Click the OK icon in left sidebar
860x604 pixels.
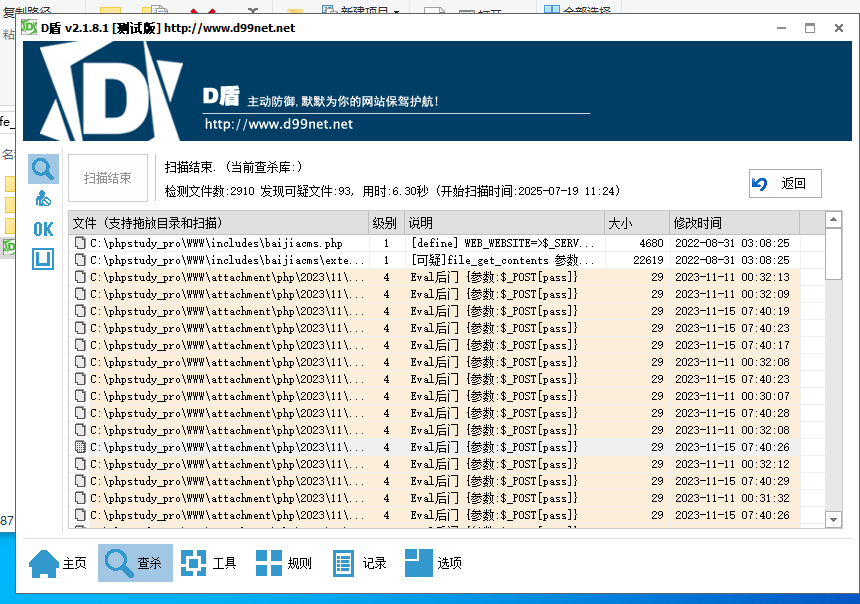43,229
